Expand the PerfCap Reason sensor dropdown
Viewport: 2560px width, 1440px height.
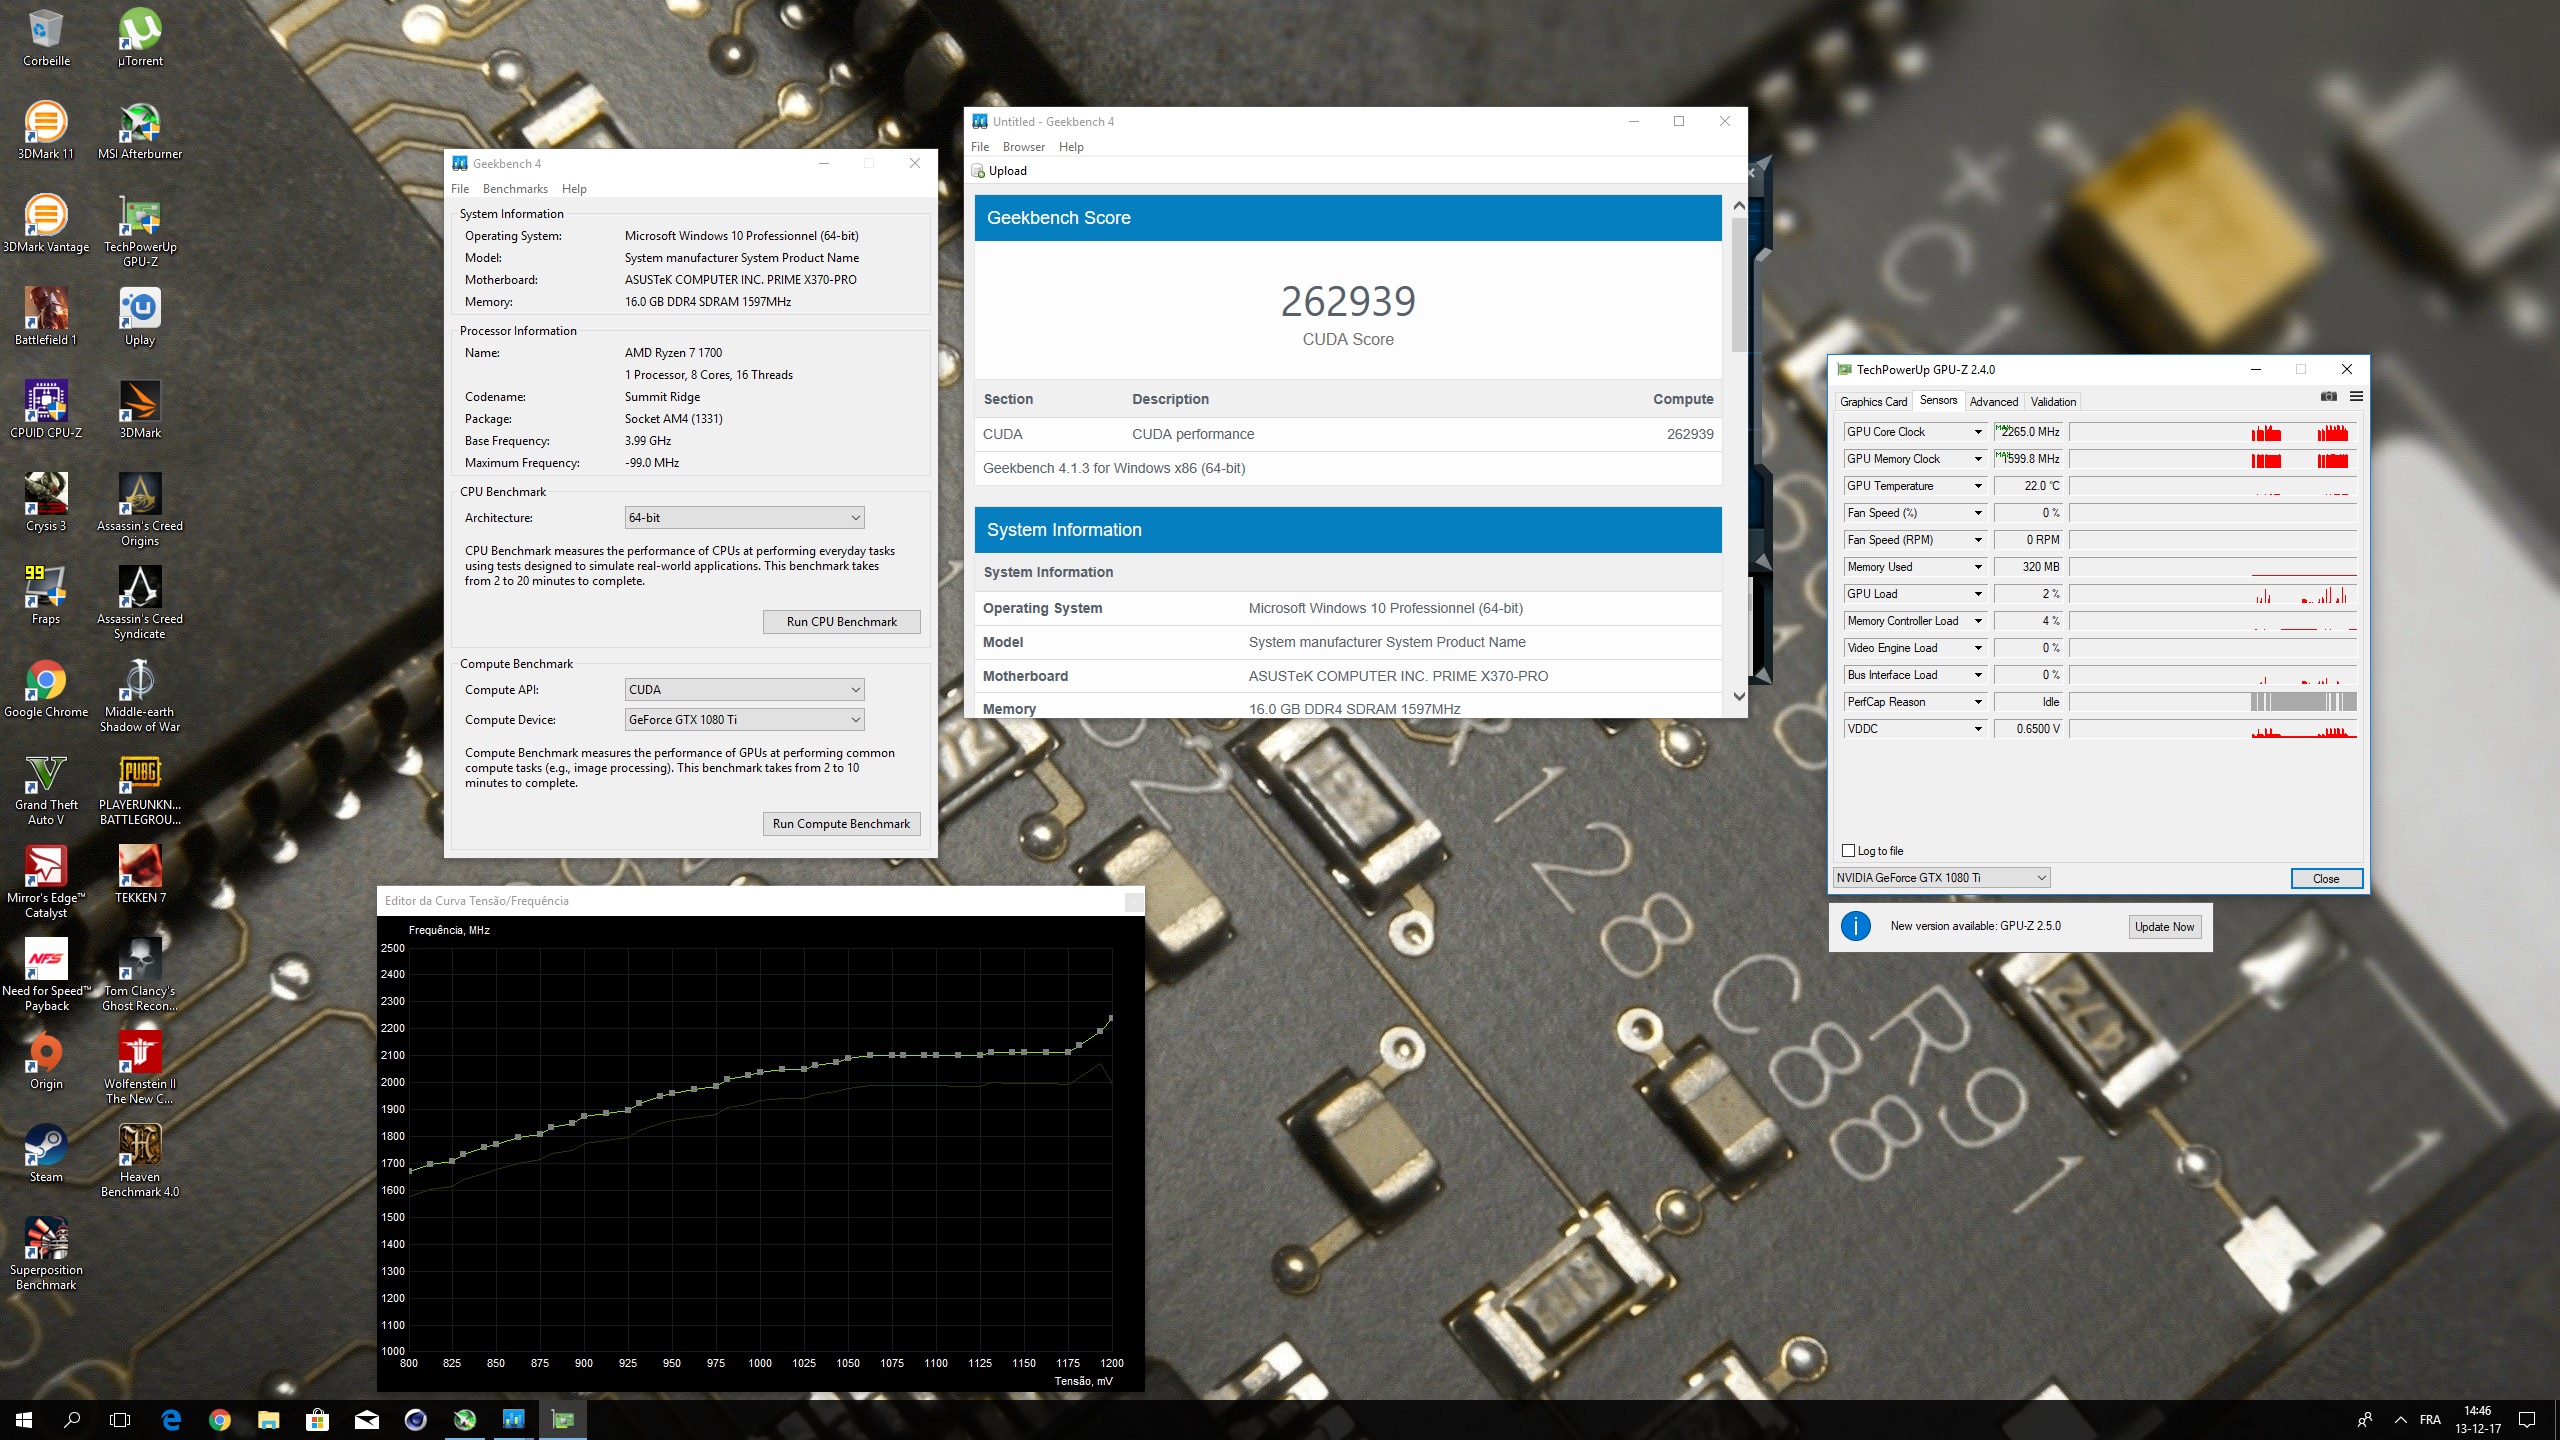[x=1977, y=702]
